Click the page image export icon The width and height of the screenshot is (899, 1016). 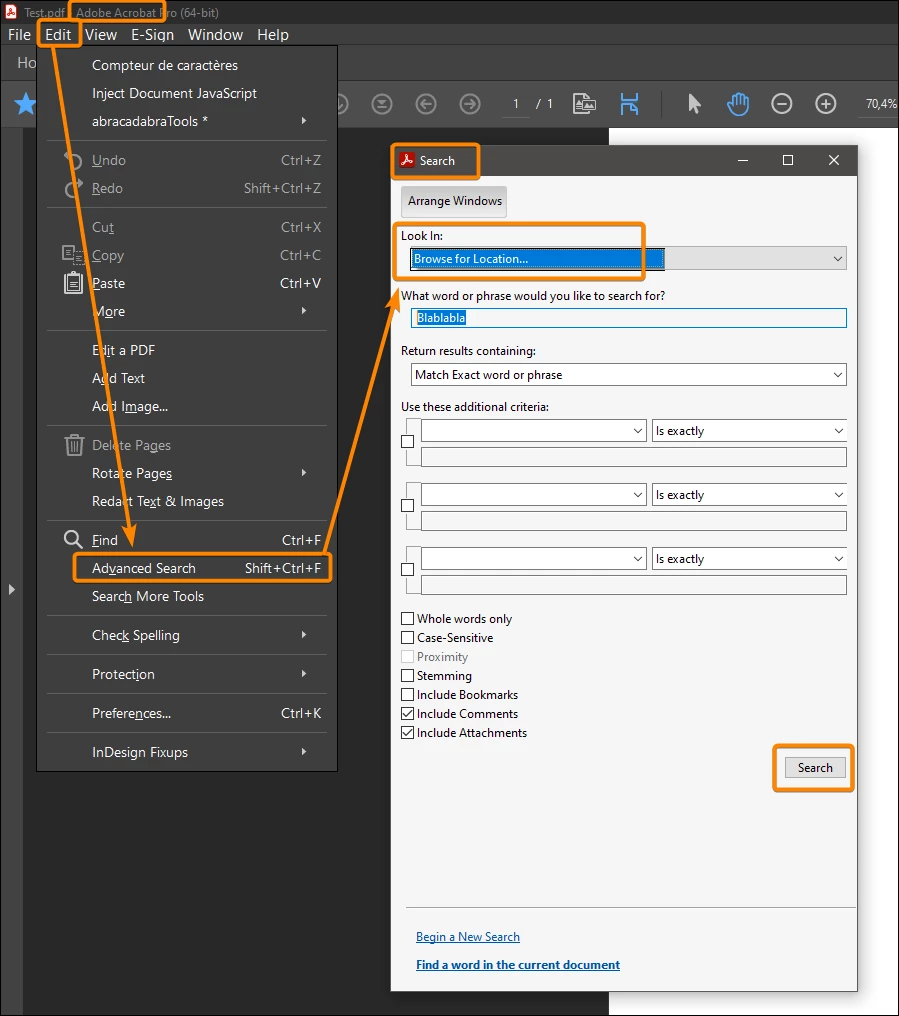coord(584,104)
